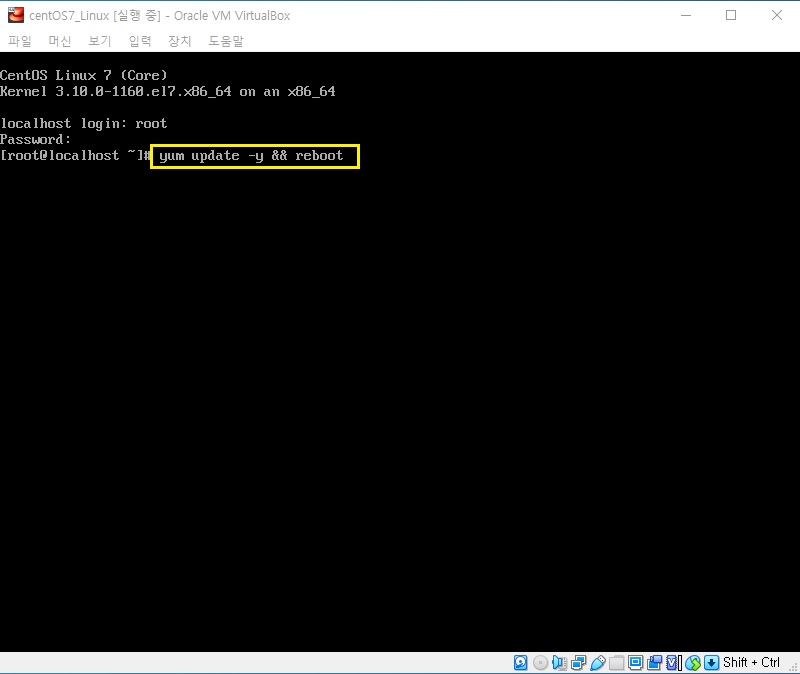Viewport: 800px width, 674px height.
Task: Open the 머신 (Machine) menu
Action: click(x=60, y=41)
